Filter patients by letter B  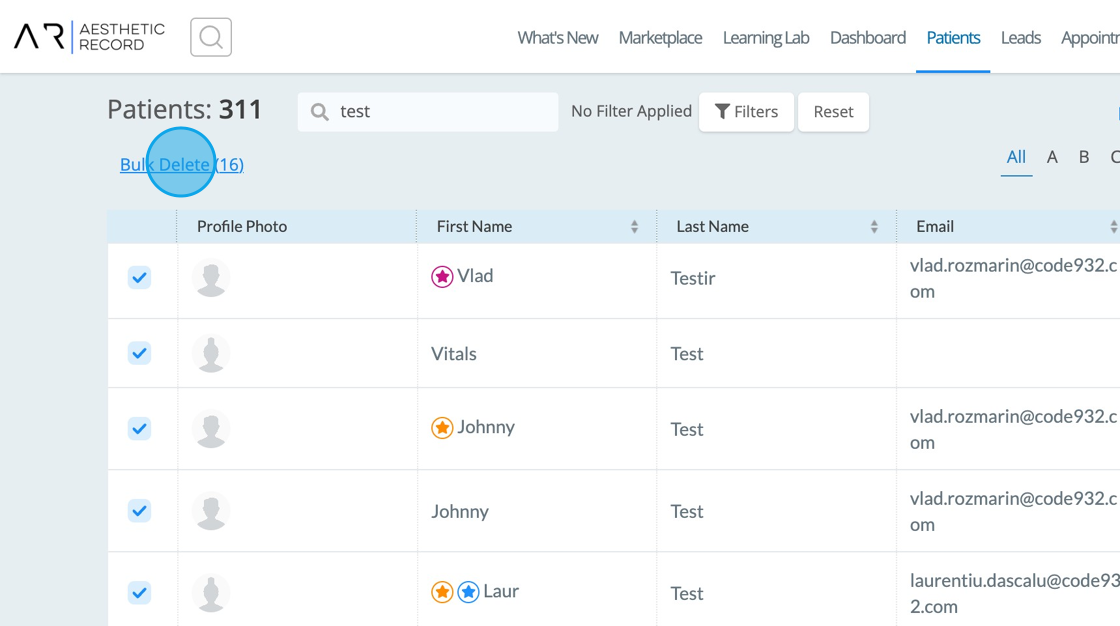1083,157
